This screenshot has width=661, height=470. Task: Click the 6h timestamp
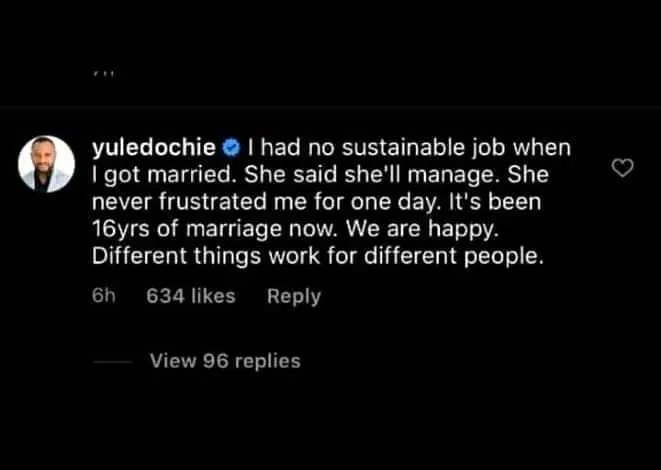[x=104, y=296]
